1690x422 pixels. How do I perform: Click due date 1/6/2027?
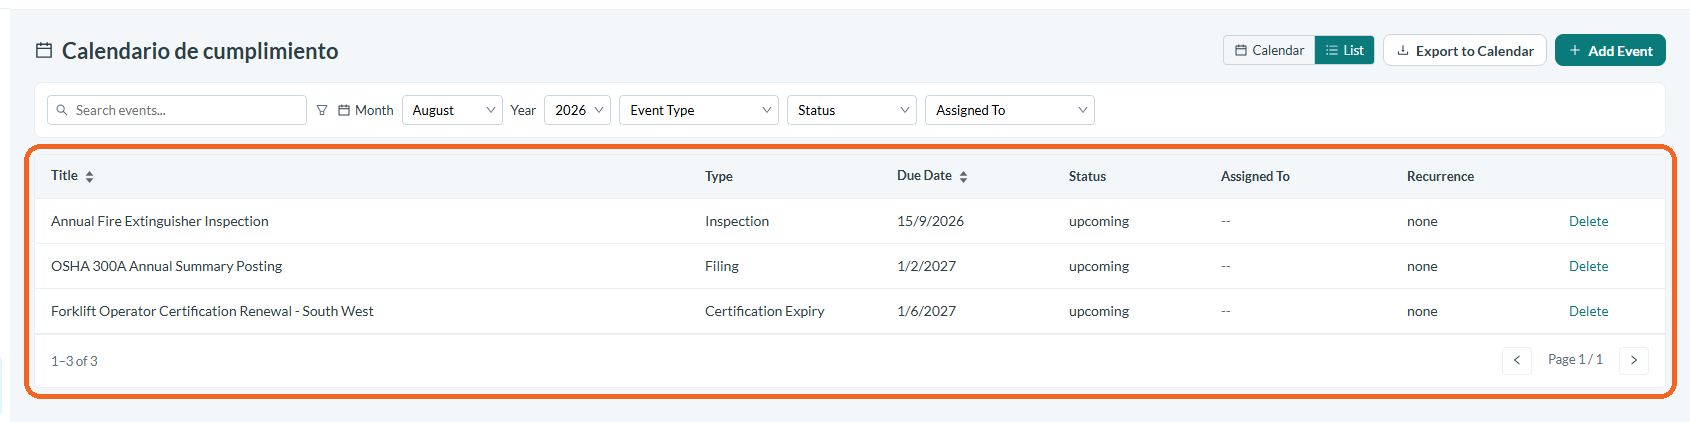click(x=926, y=311)
